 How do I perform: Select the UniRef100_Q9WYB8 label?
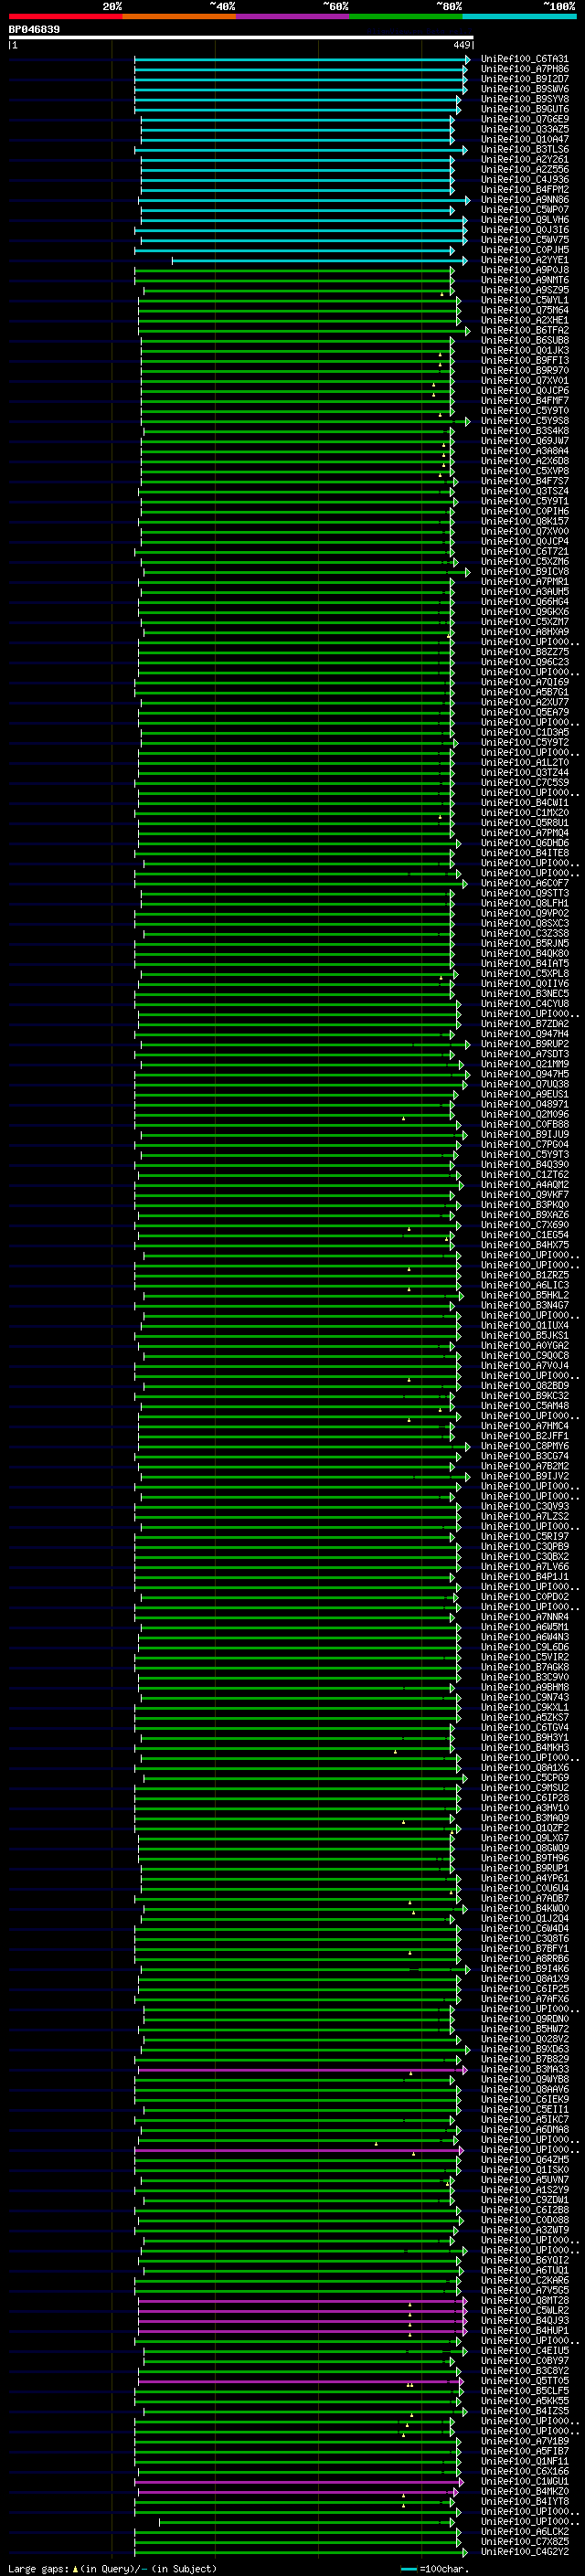524,2080
